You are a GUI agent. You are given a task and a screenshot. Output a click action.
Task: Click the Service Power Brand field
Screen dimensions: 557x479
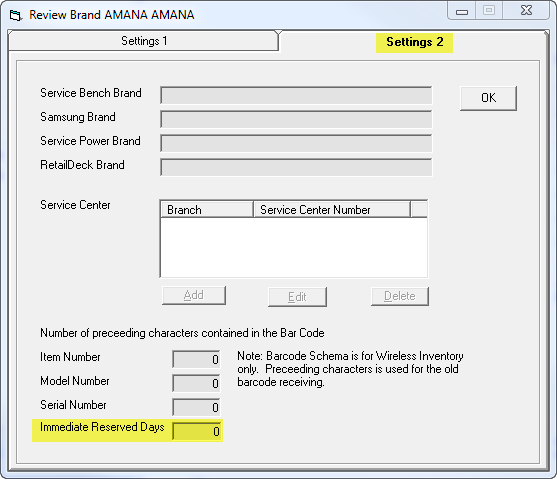pyautogui.click(x=296, y=143)
